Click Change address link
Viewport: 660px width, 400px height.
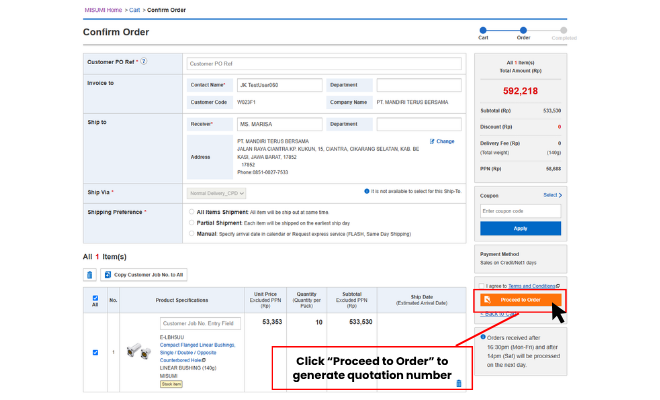[442, 141]
